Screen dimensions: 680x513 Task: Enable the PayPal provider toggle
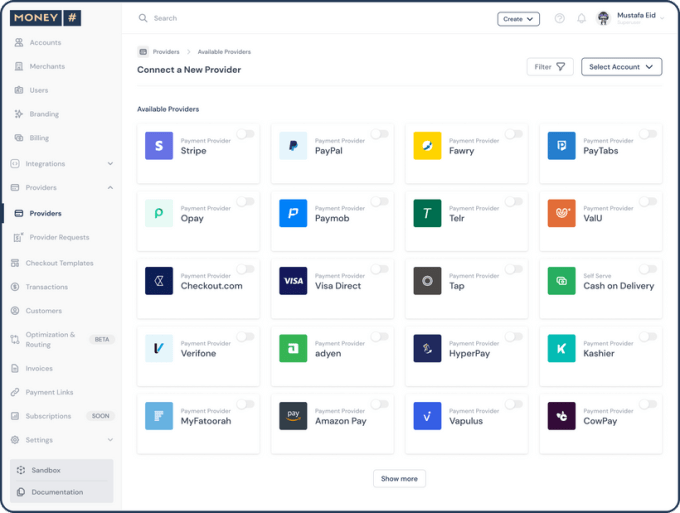point(380,134)
